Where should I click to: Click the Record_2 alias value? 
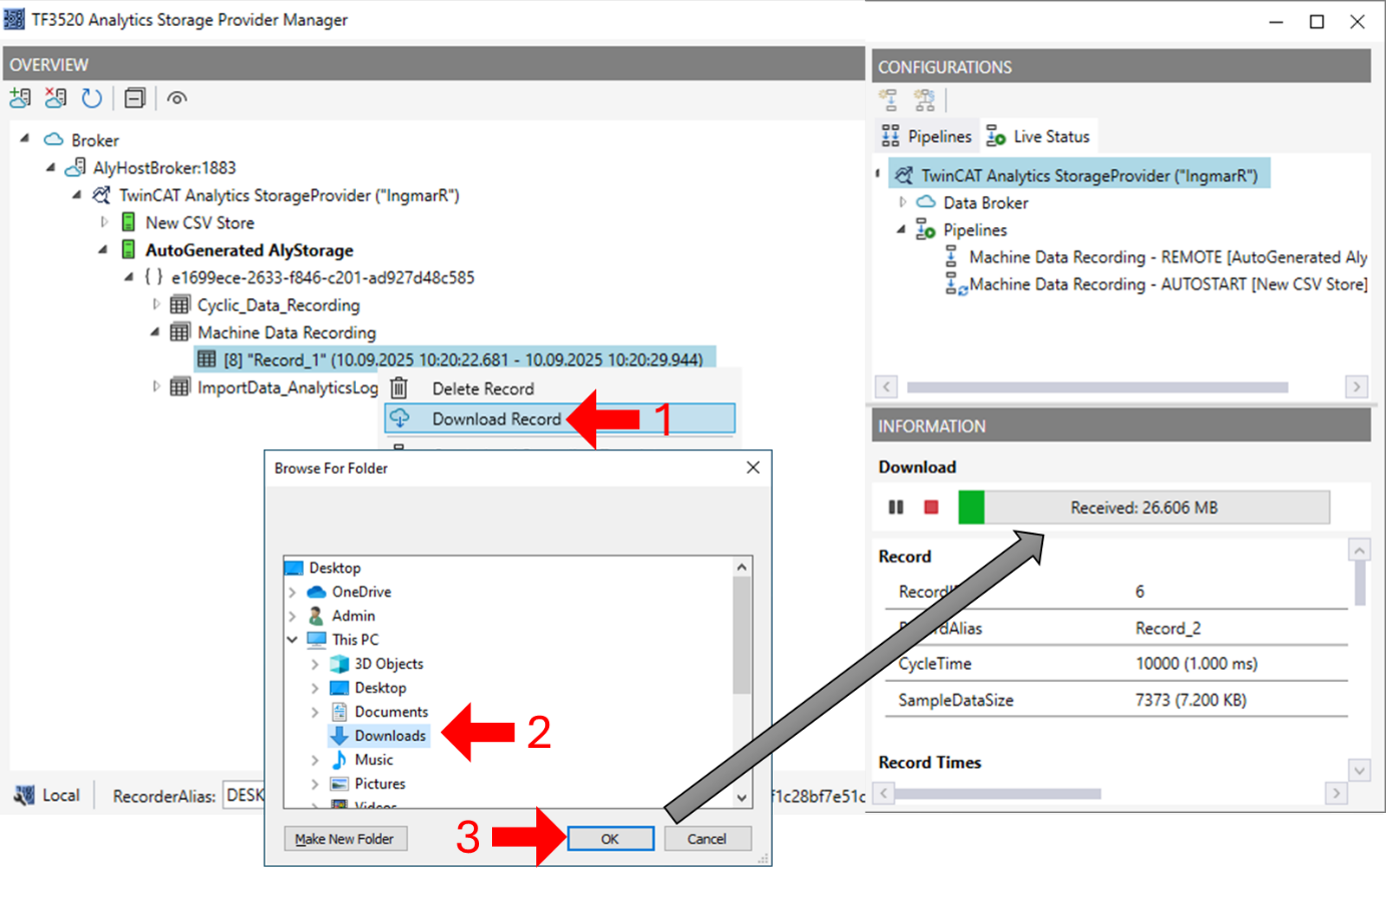(1168, 628)
